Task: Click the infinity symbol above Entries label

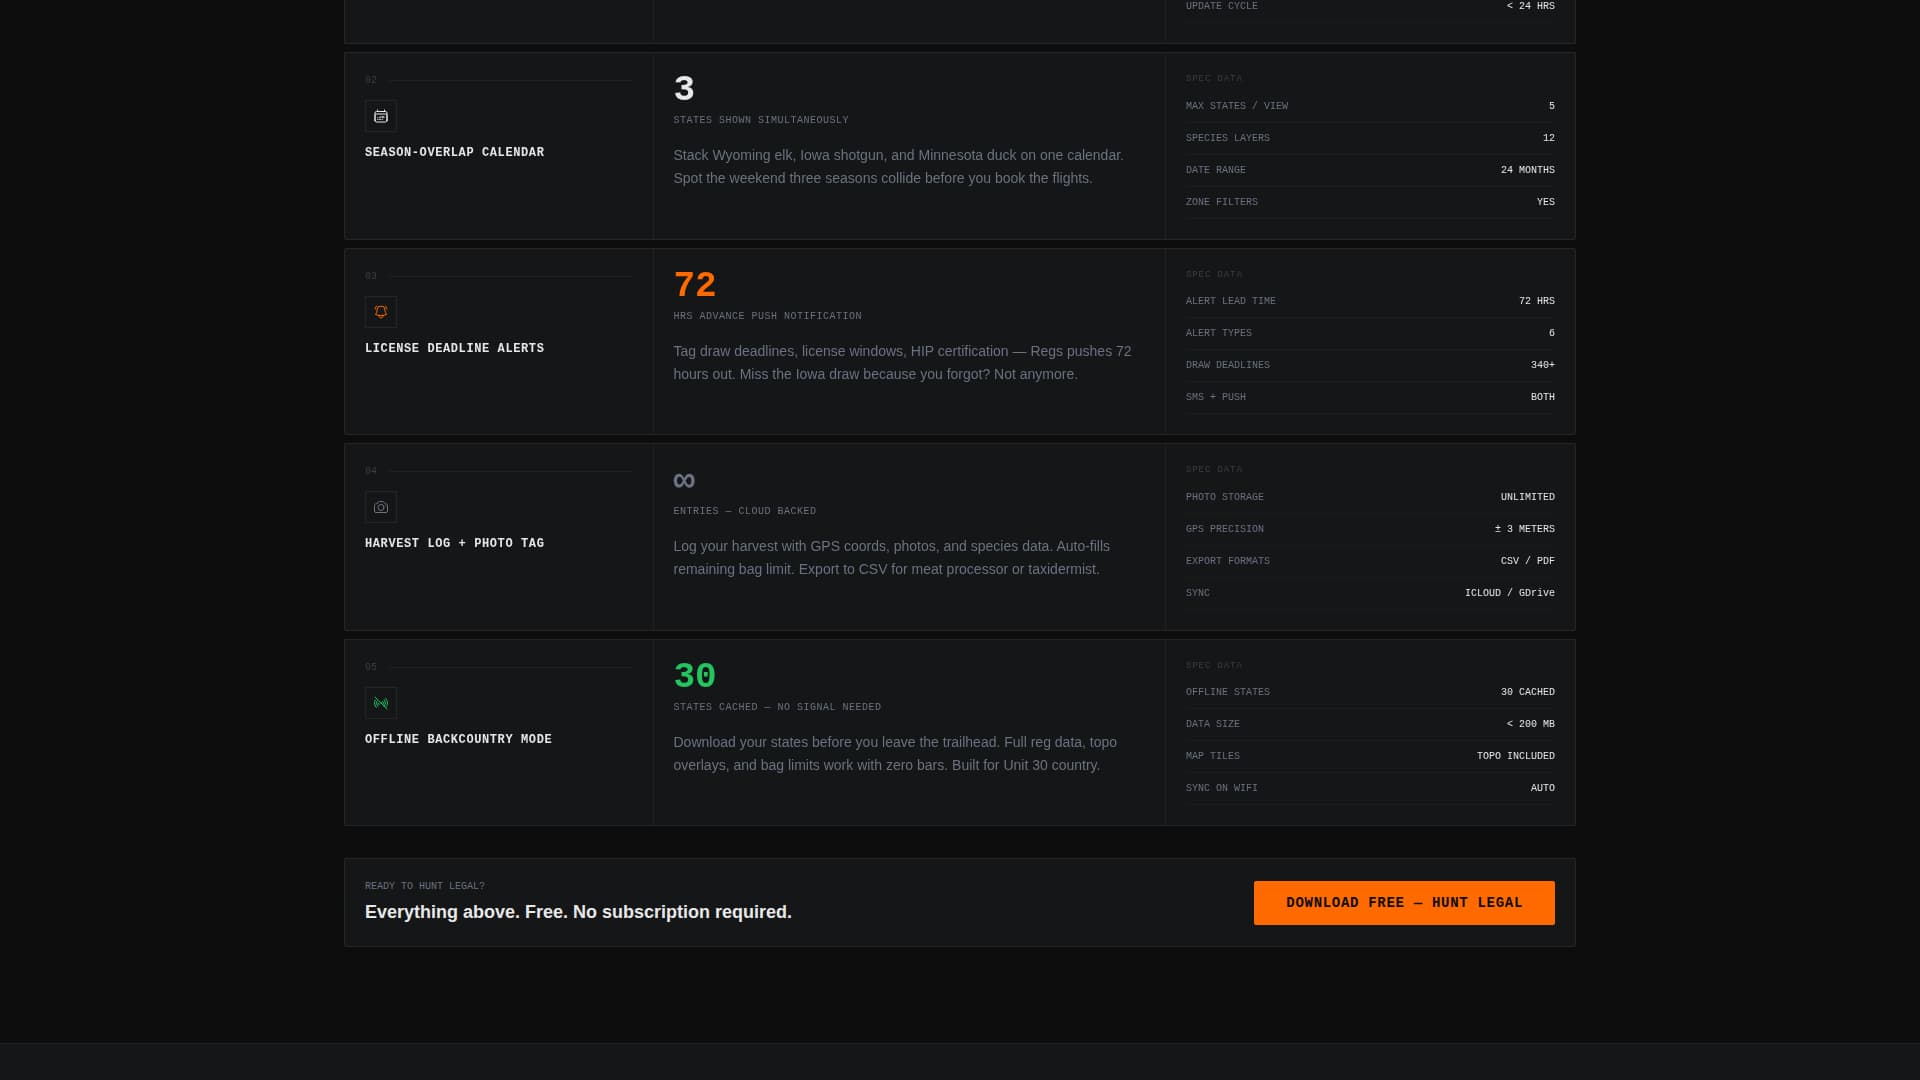Action: coord(684,480)
